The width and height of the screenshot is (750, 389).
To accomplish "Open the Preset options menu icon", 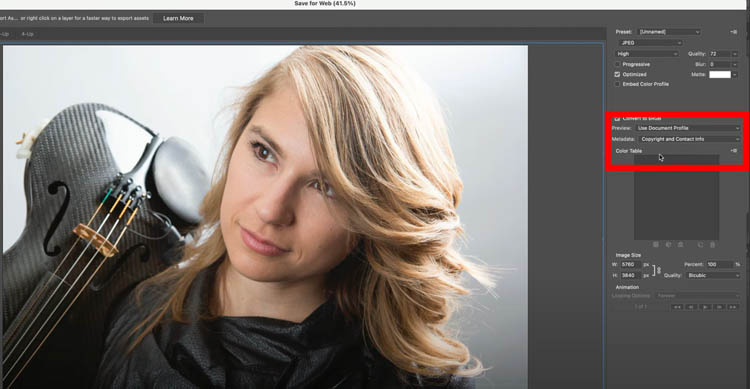I will (733, 32).
